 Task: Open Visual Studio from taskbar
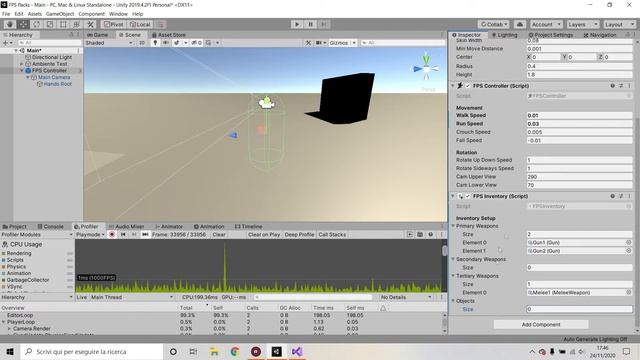(297, 351)
